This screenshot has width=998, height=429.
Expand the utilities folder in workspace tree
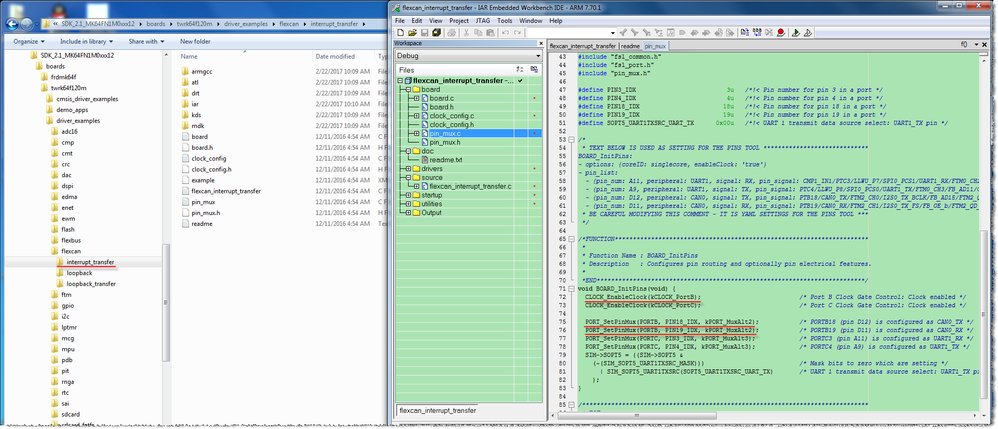(407, 204)
